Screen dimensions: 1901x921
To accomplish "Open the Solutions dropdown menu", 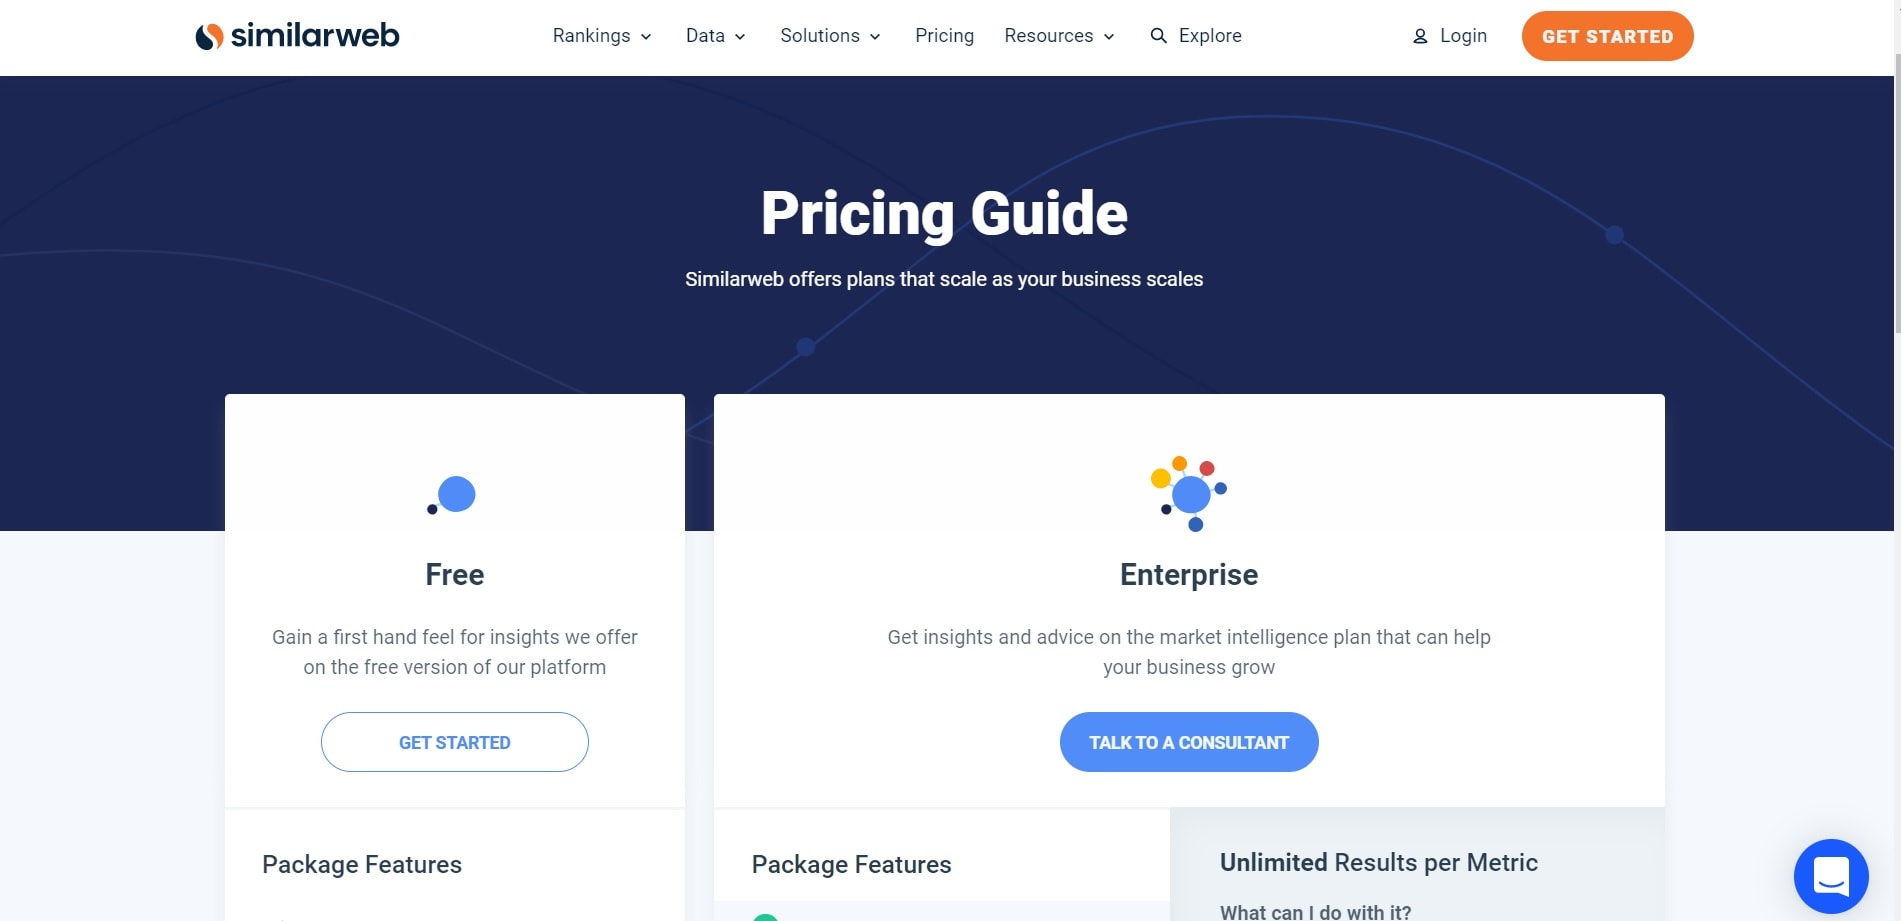I will [830, 36].
